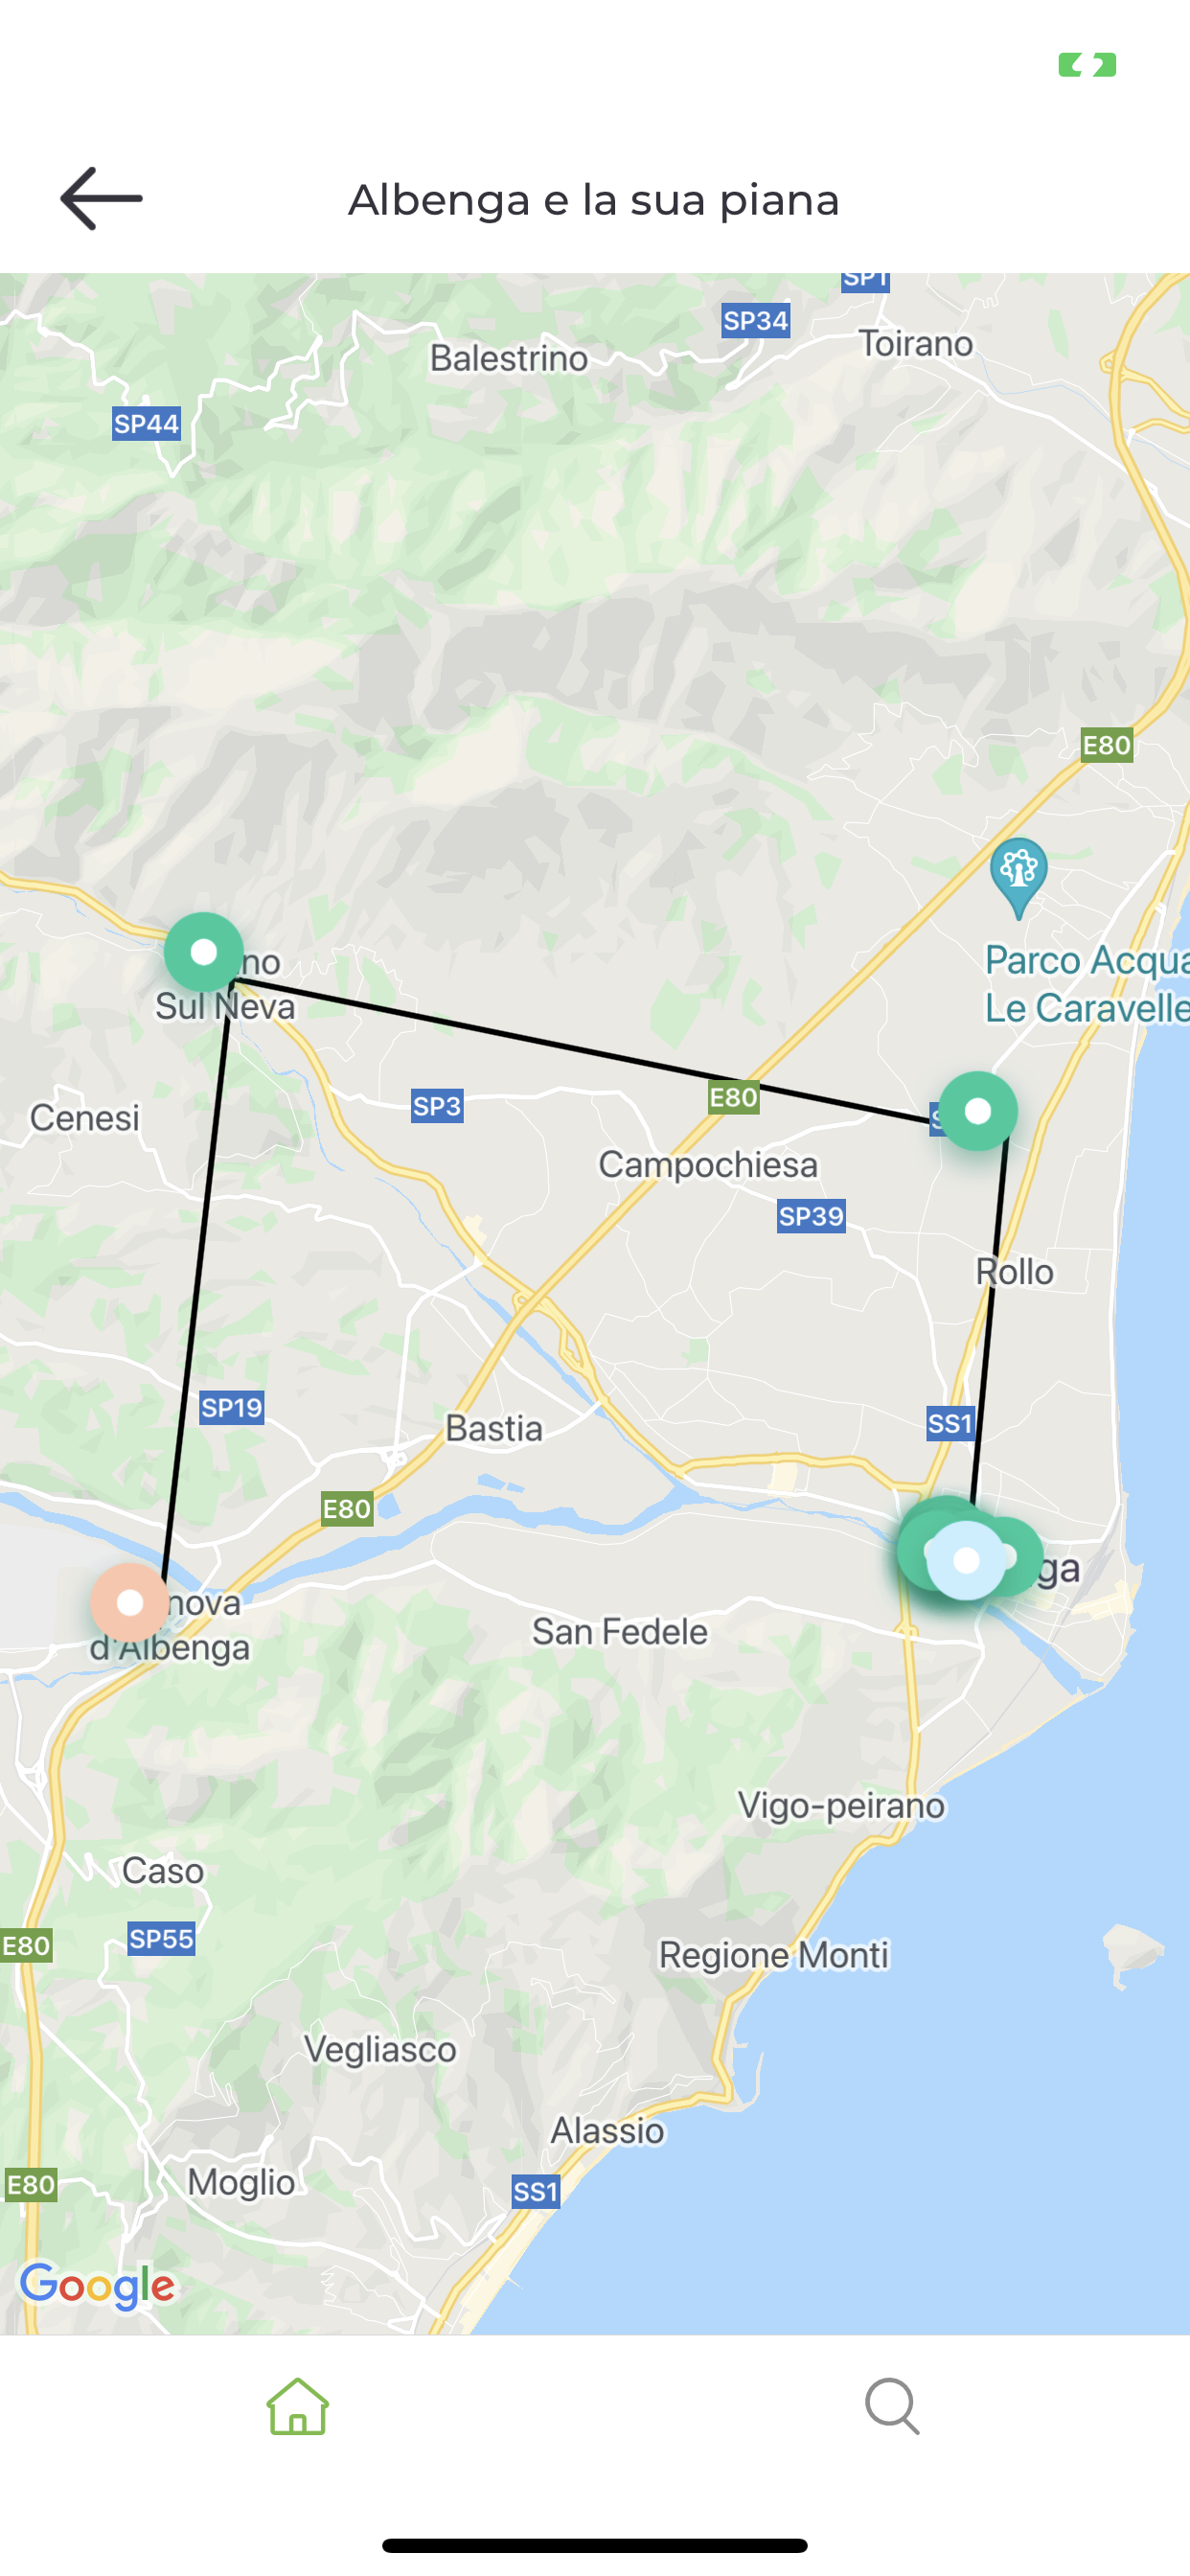1190x2576 pixels.
Task: Select the orange marker at Villanova d'Albenga
Action: 130,1603
